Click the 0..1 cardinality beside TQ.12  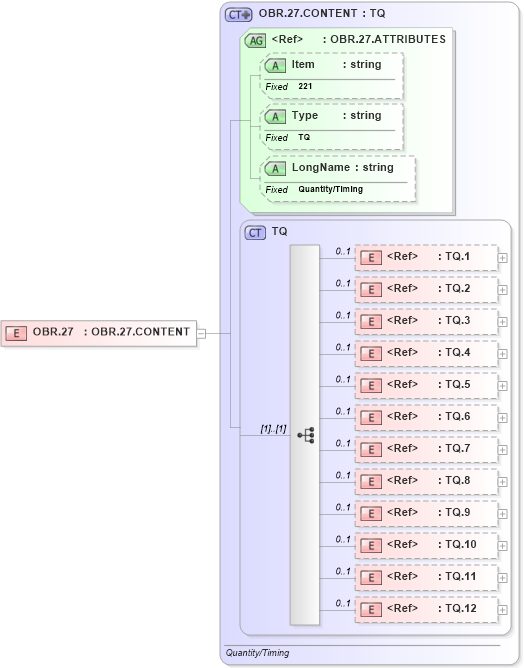click(343, 603)
